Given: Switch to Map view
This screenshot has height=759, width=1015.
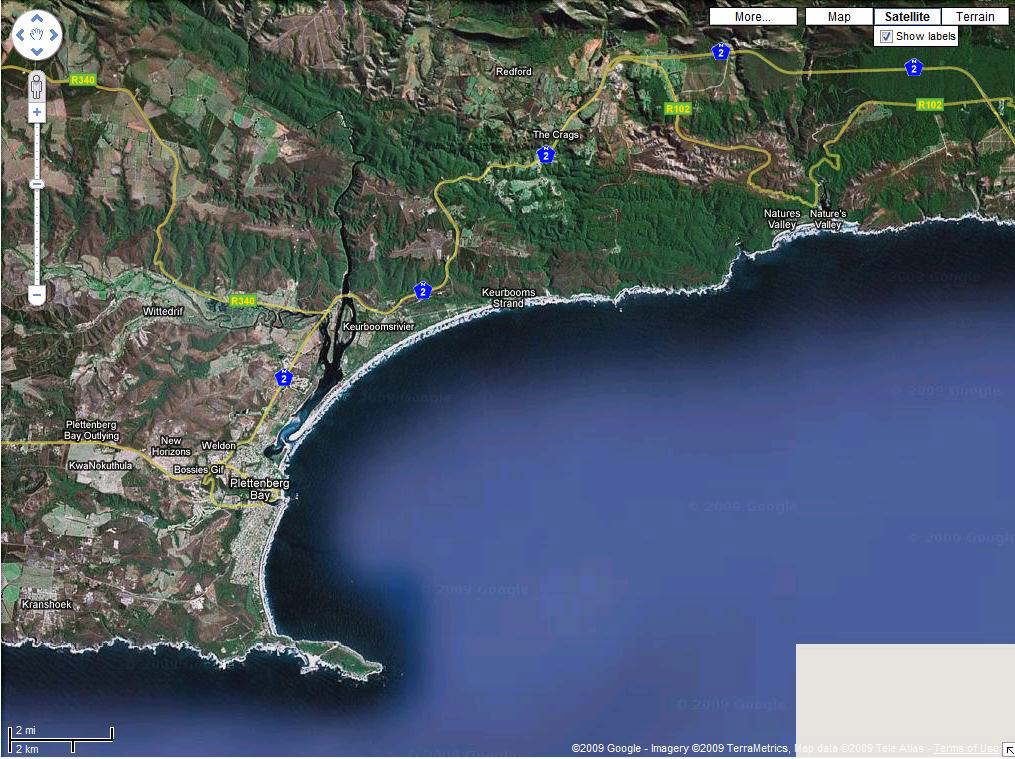Looking at the screenshot, I should click(839, 17).
